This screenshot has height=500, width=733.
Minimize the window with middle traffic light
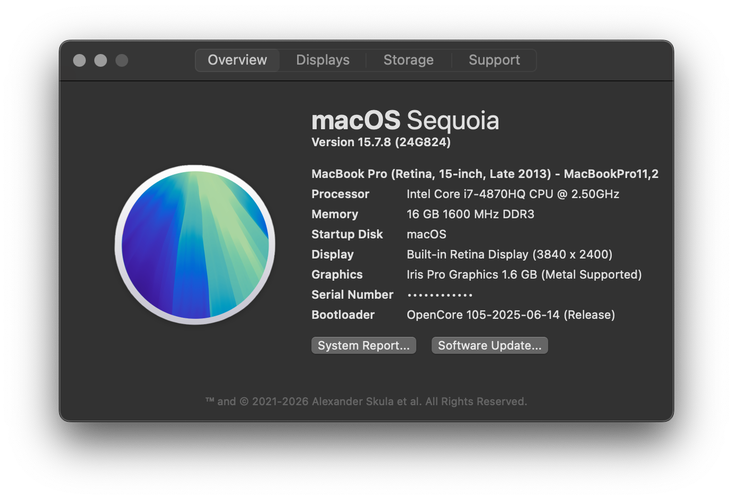(x=101, y=60)
